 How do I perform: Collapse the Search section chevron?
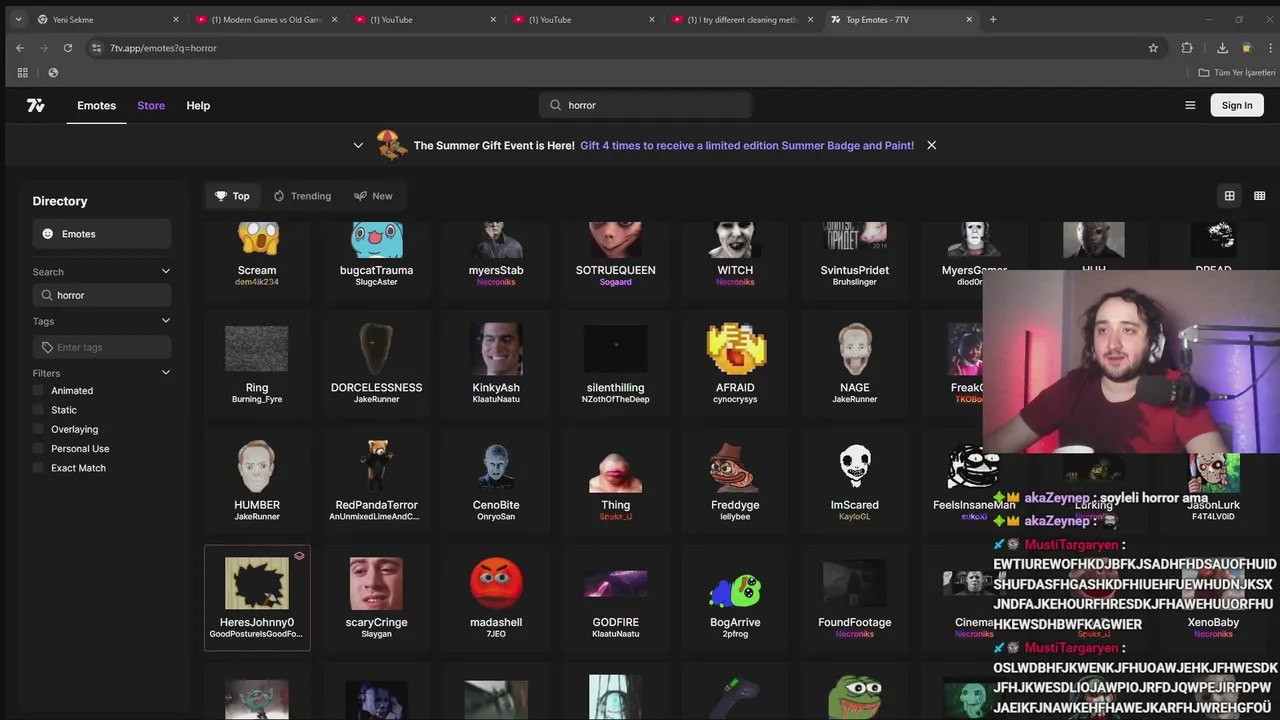click(166, 271)
